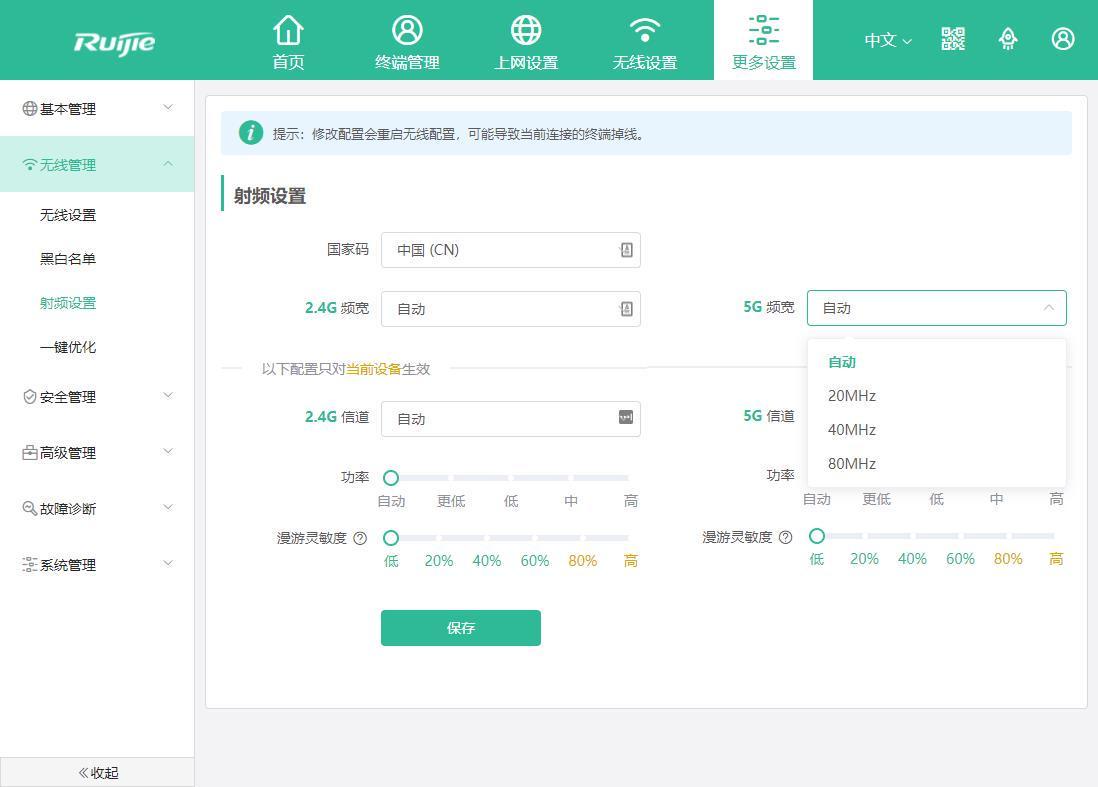This screenshot has height=787, width=1098.
Task: Set 2.4G power to 高
Action: click(x=631, y=501)
